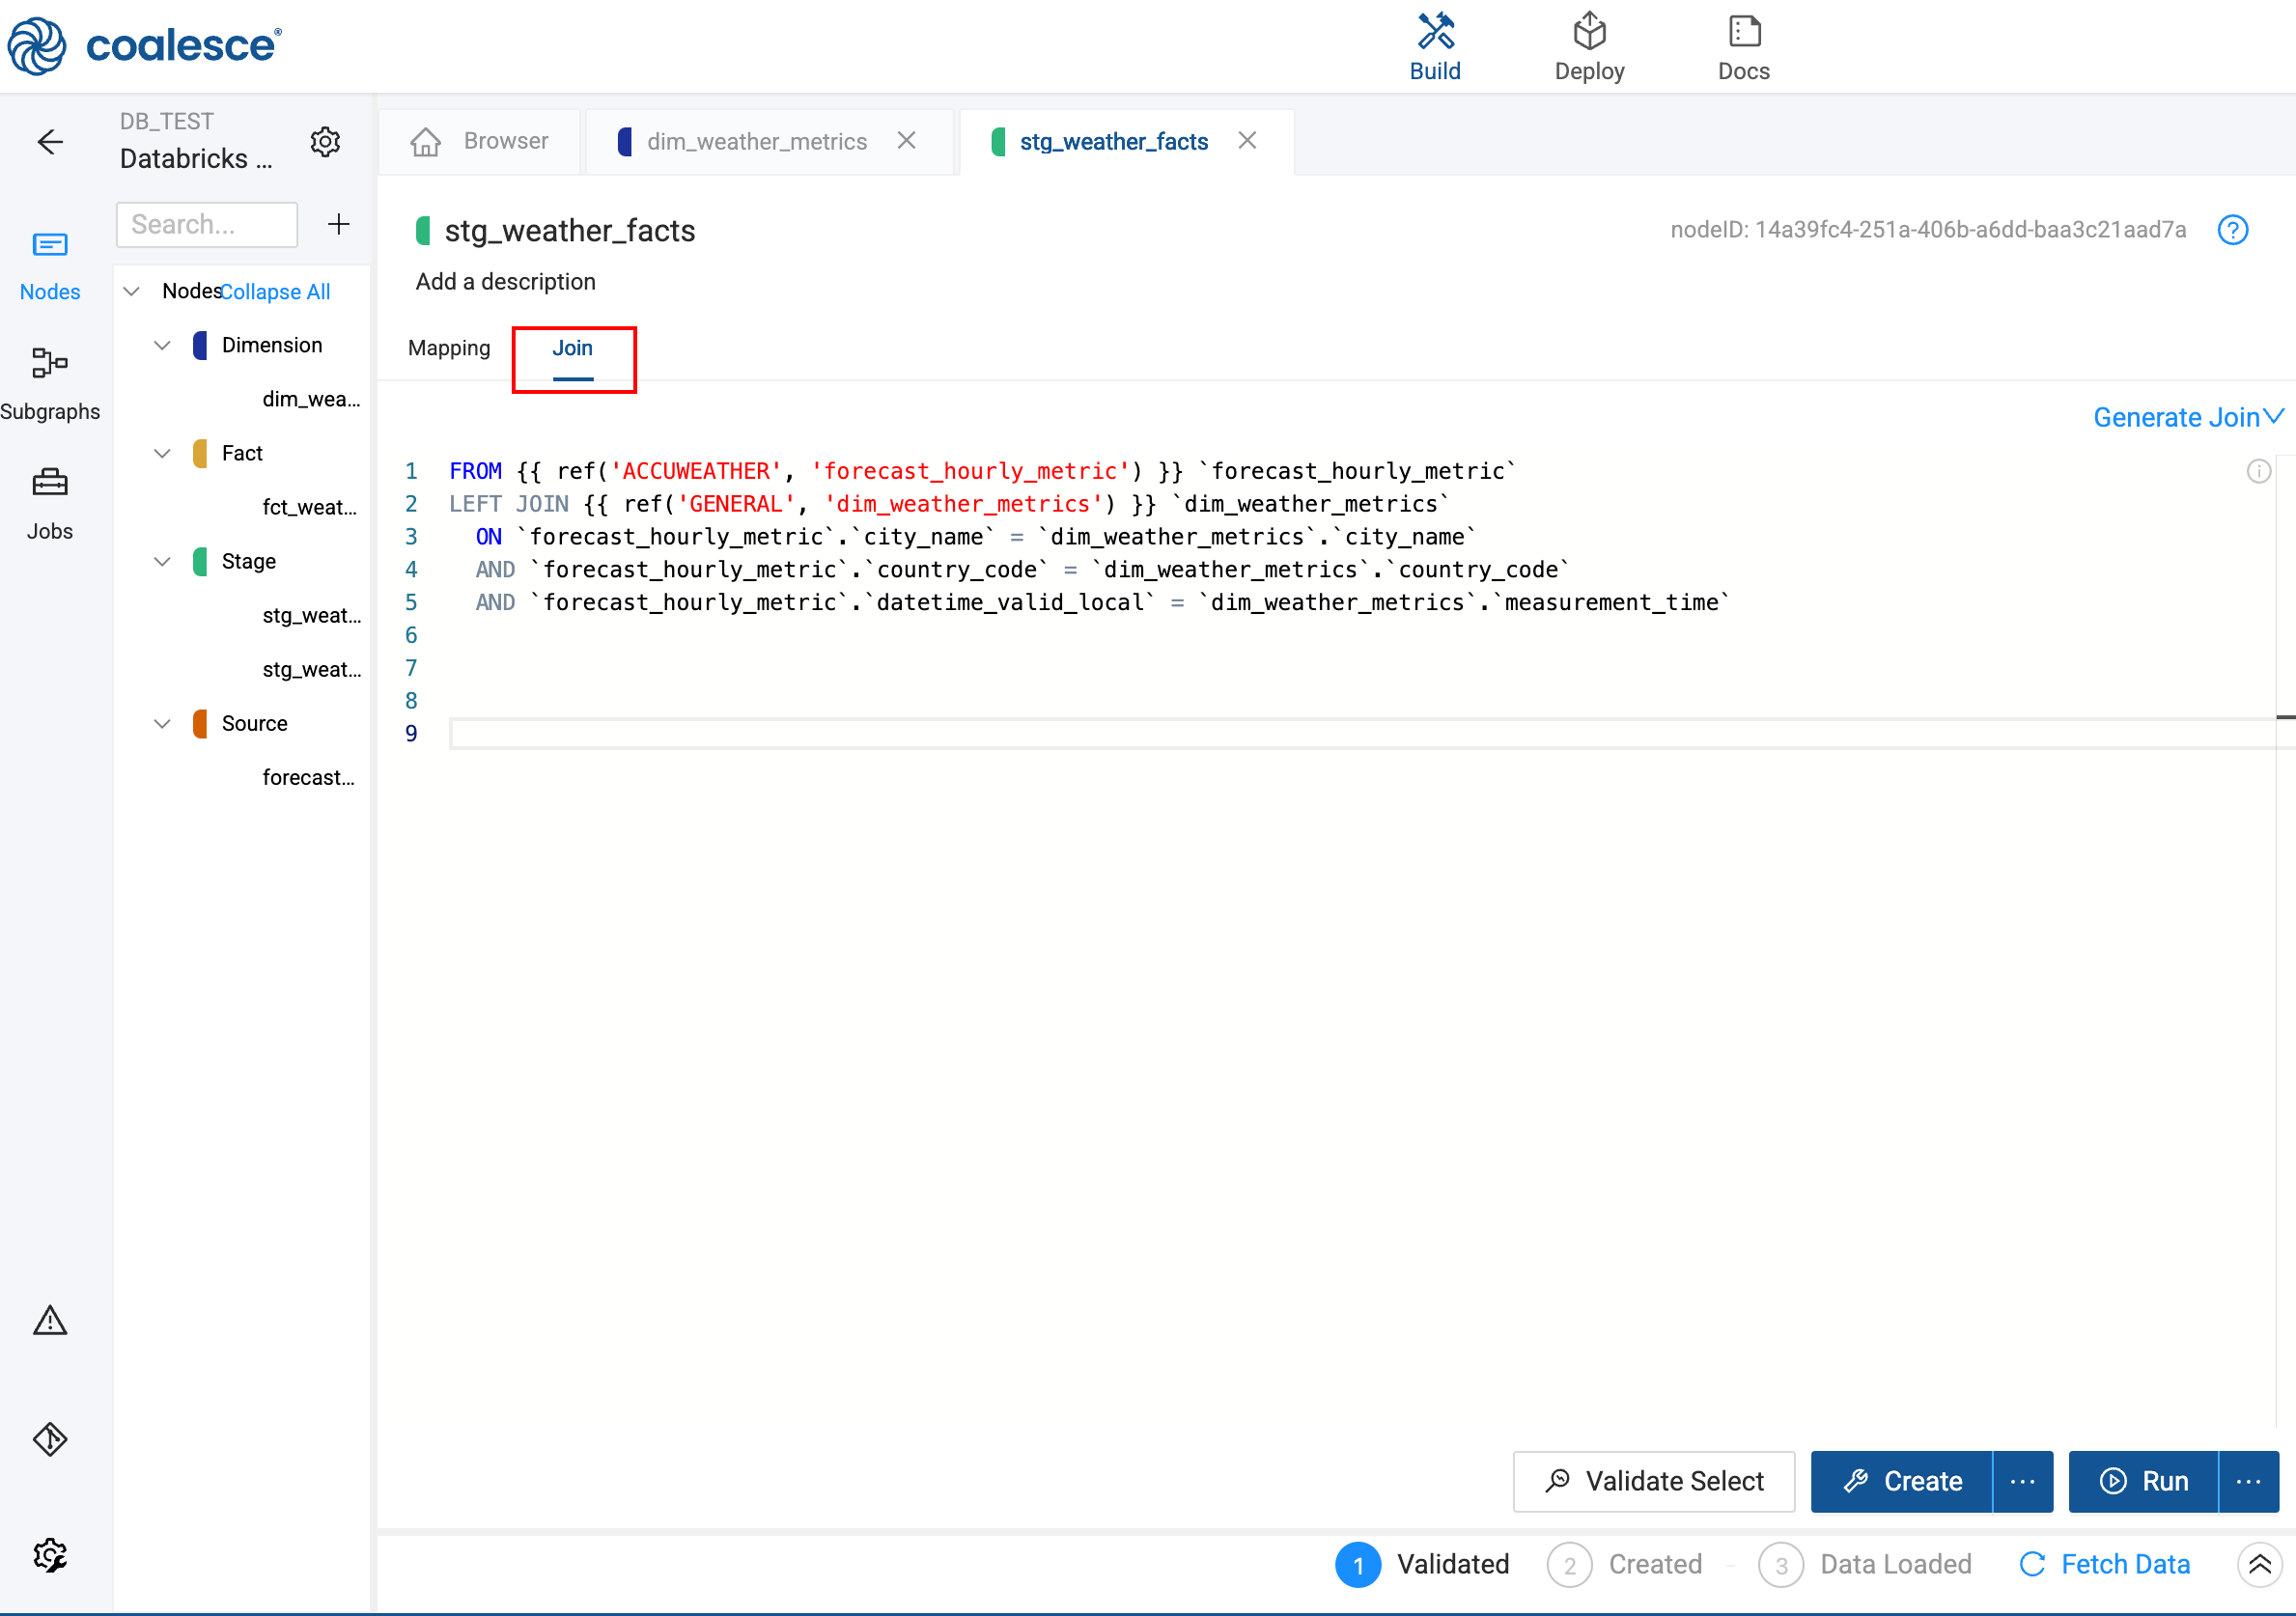Click the Created step indicator
Screen dimensions: 2296x1616
tap(1624, 1564)
